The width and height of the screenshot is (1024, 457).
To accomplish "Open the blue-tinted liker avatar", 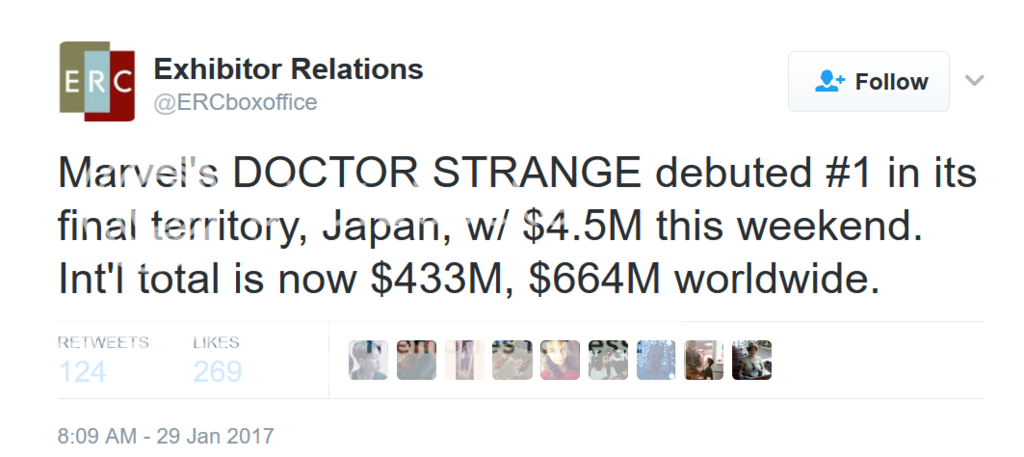I will pos(656,360).
